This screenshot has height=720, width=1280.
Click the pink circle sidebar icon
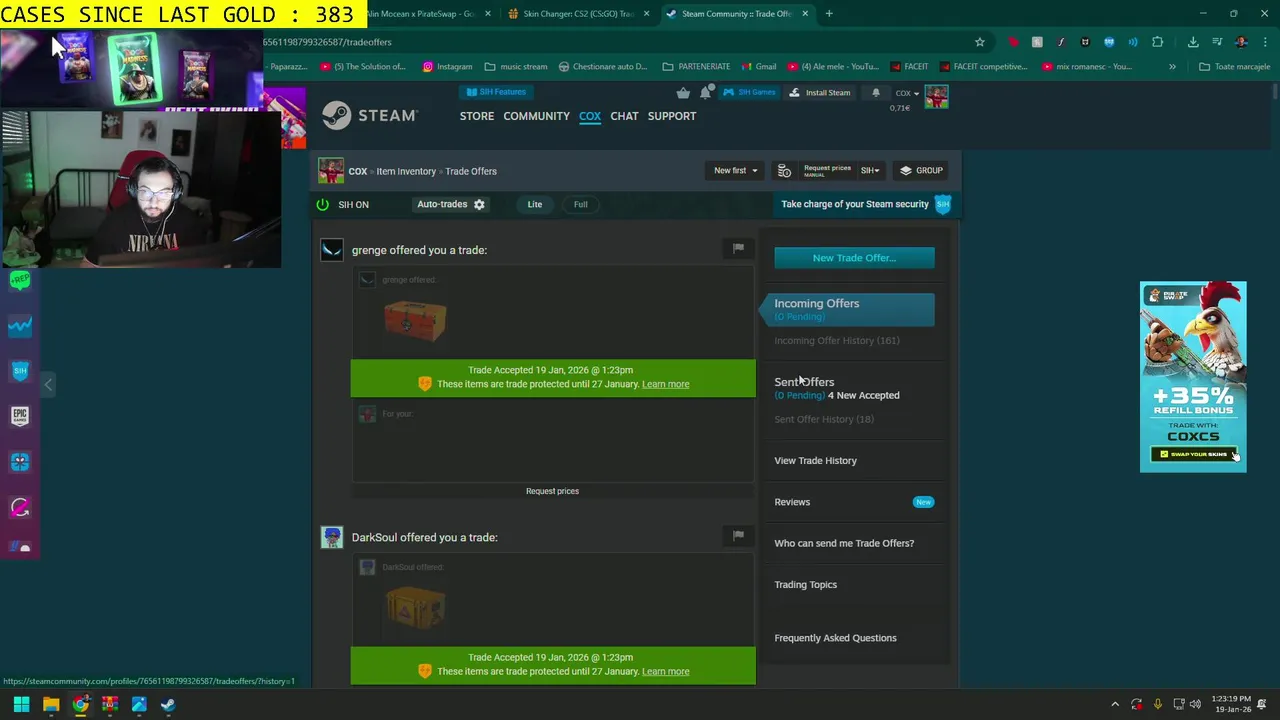[x=20, y=507]
